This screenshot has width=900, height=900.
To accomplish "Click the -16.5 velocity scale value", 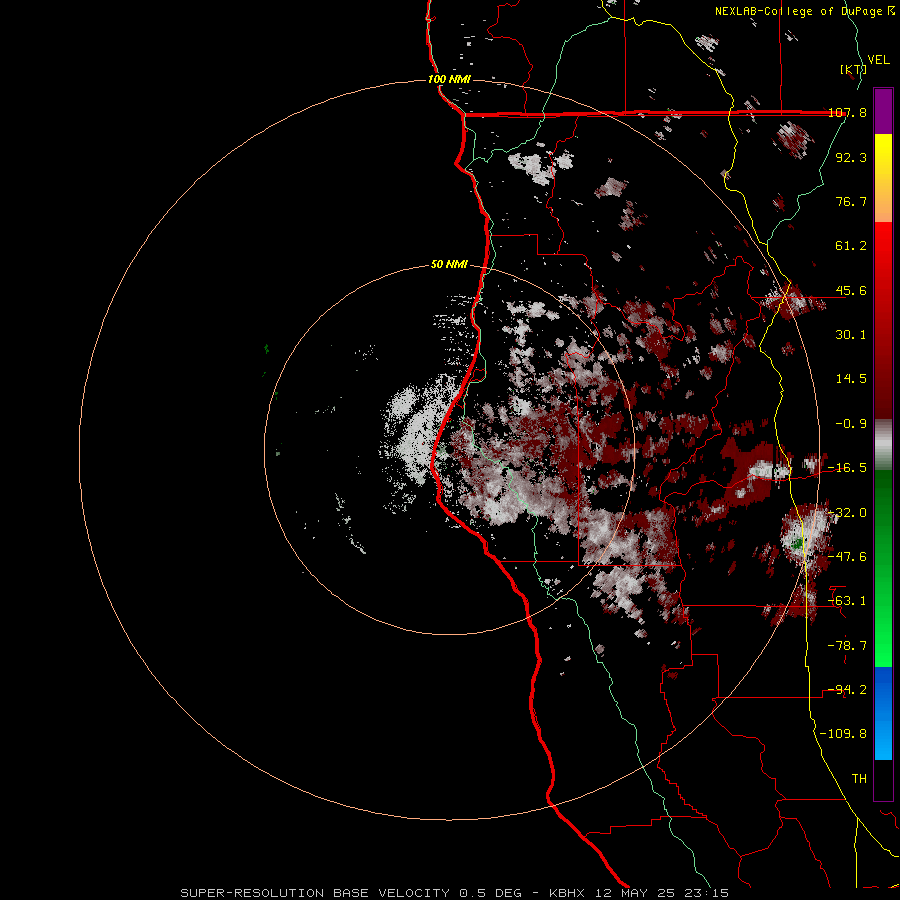I will 847,468.
